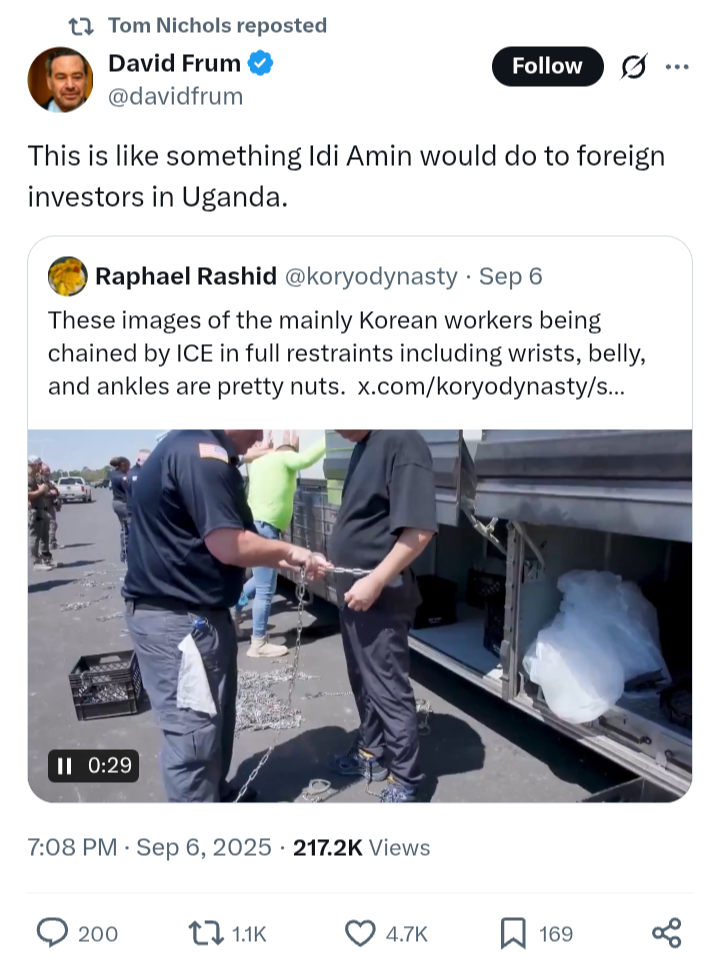Click the reply comment icon

(52, 933)
